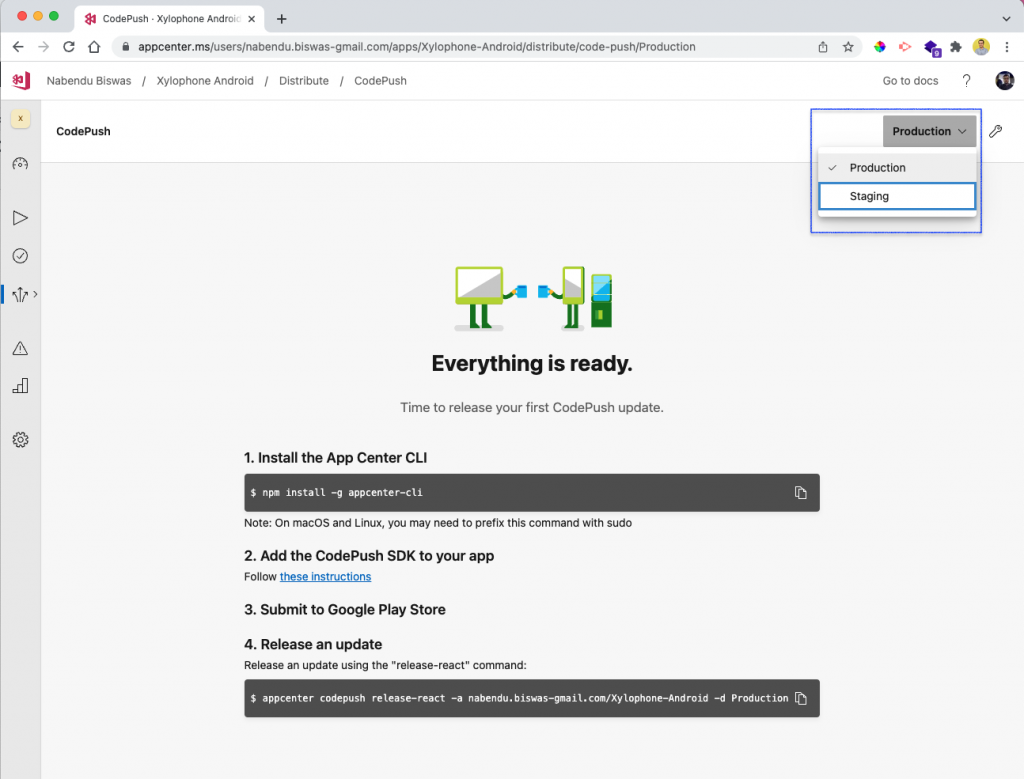Click the release-react command code block

(532, 698)
